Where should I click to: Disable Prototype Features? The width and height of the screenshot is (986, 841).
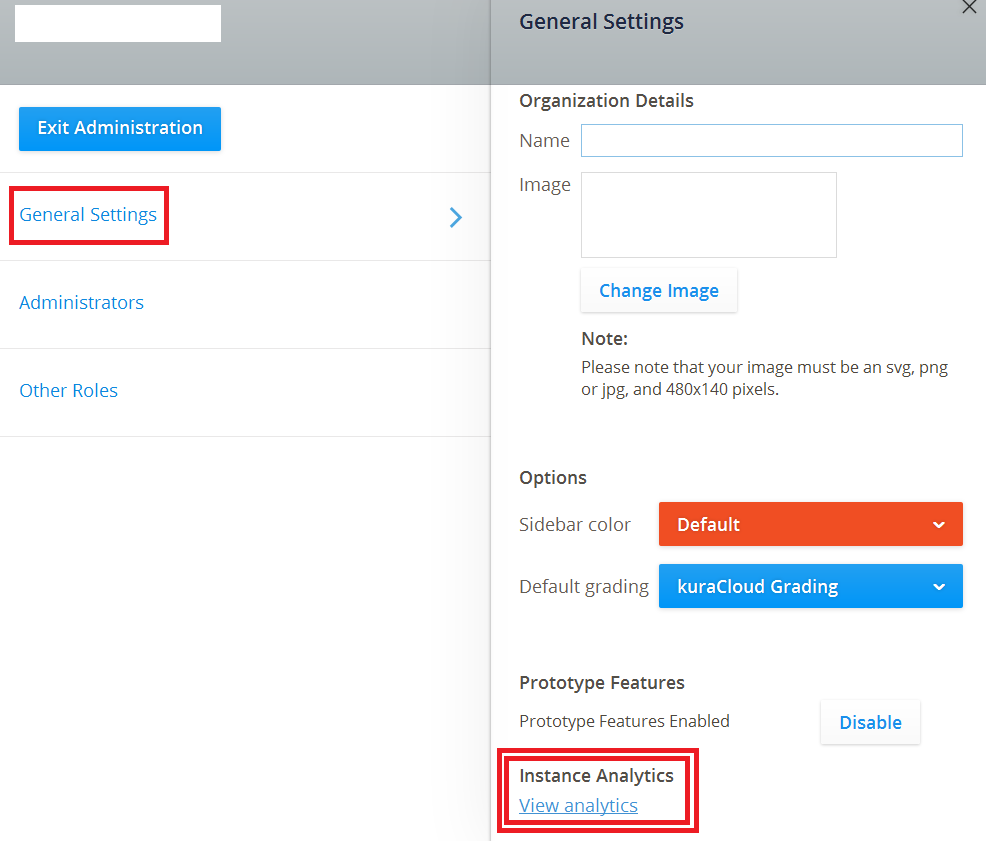pos(870,722)
